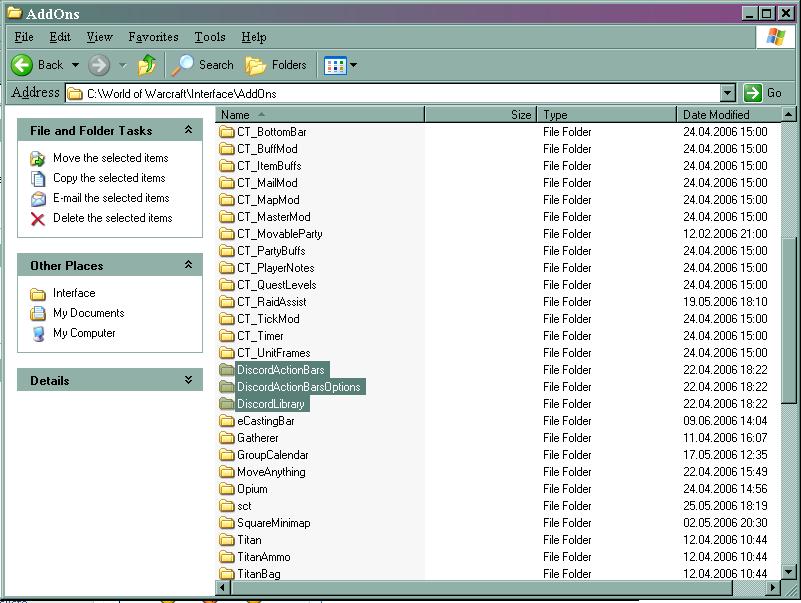The image size is (801, 603).
Task: Open the Edit menu
Action: pyautogui.click(x=60, y=37)
